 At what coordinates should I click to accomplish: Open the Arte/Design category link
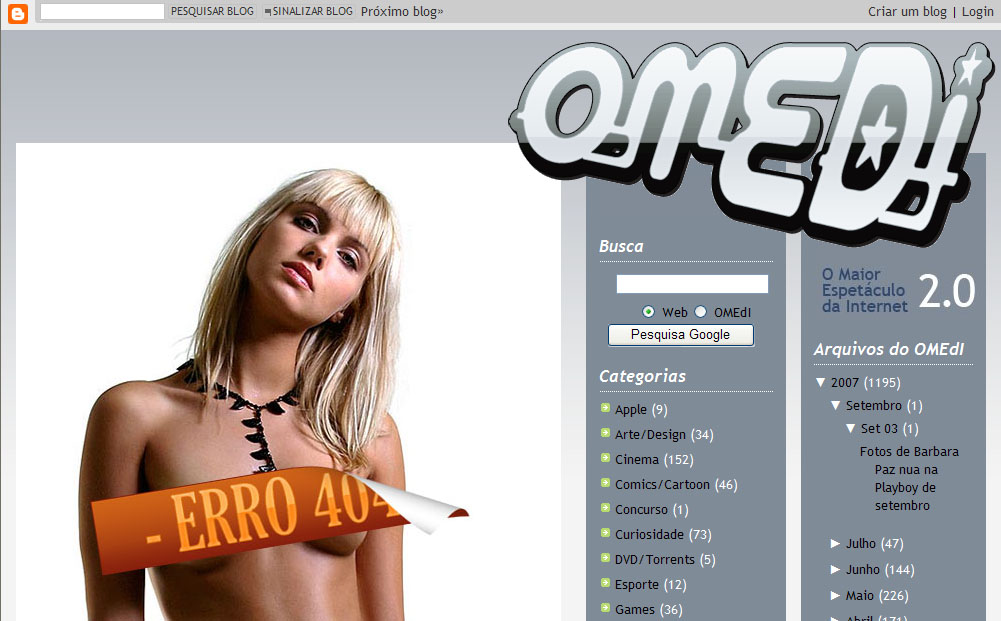click(x=650, y=435)
